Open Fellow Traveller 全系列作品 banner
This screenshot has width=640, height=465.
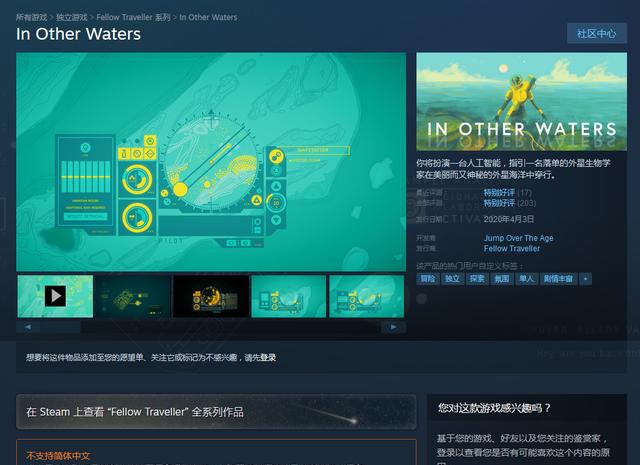[216, 412]
